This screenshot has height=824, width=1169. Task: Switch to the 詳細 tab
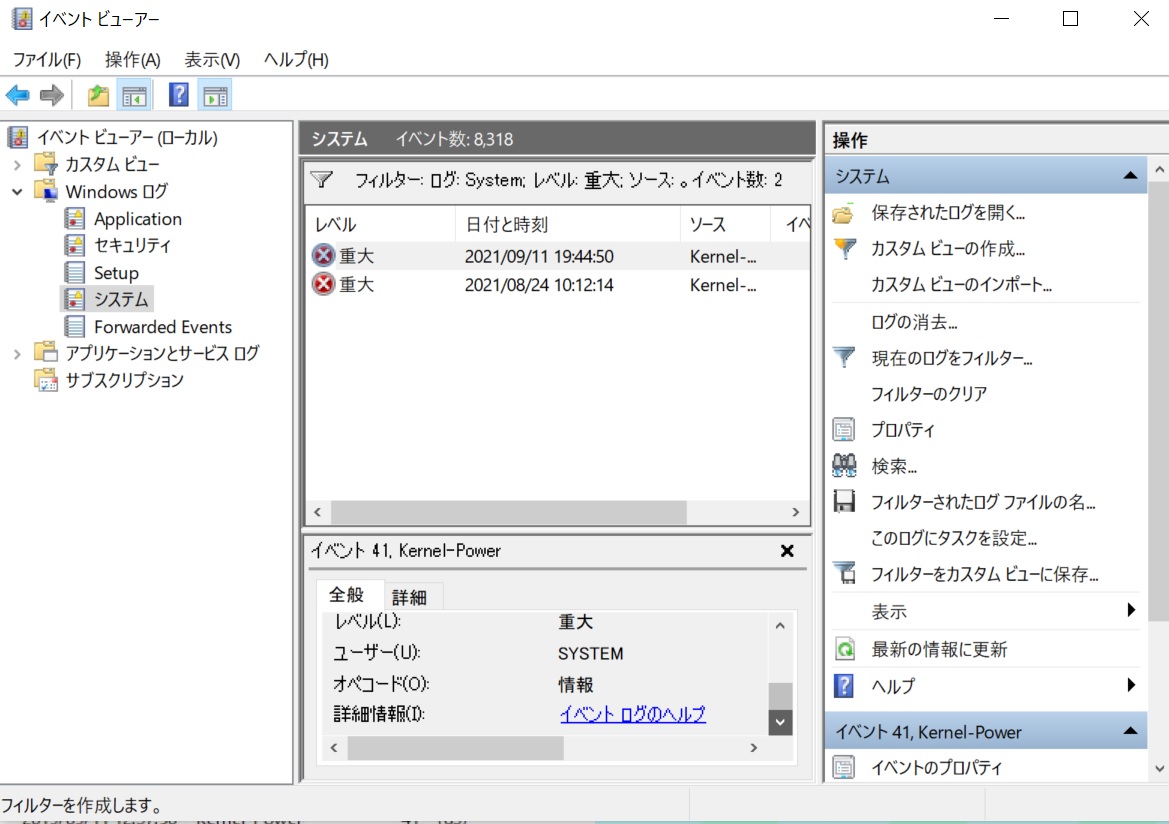coord(409,597)
